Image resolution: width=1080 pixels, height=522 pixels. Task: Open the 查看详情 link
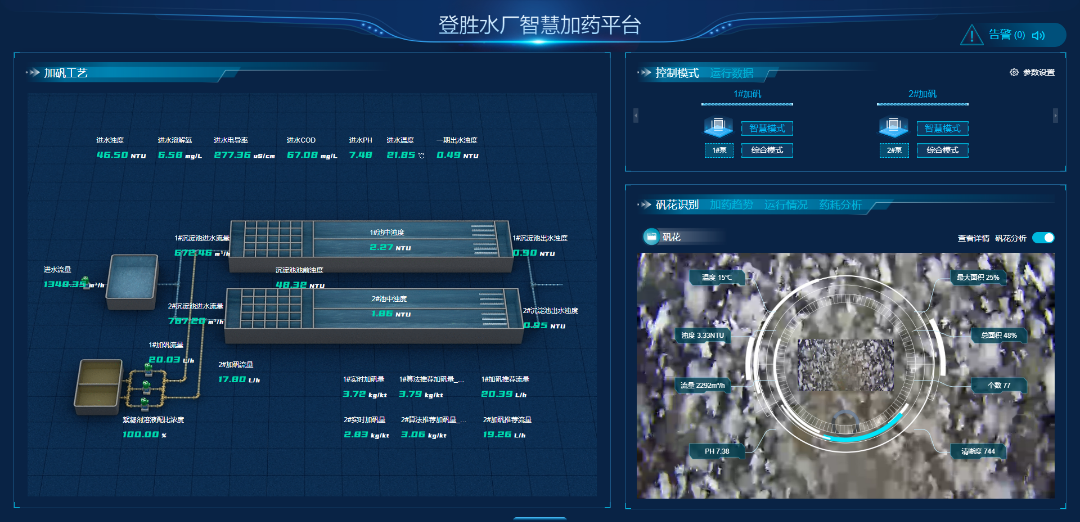coord(973,238)
